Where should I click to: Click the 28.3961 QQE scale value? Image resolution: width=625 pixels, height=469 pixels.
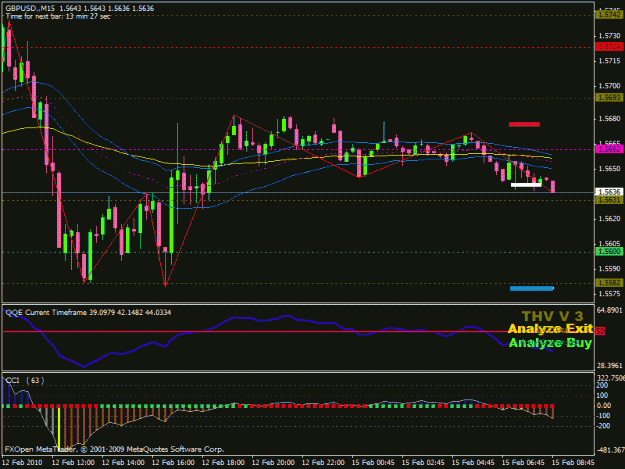[610, 365]
